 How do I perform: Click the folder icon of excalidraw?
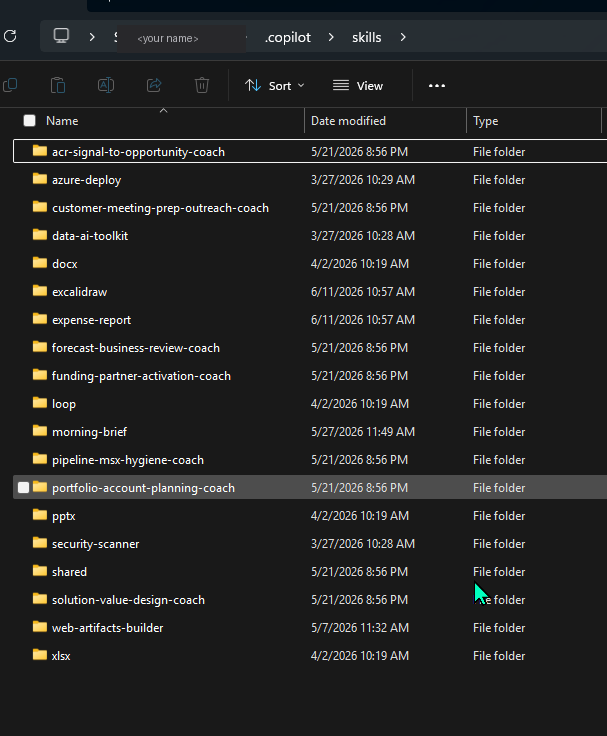tap(40, 291)
